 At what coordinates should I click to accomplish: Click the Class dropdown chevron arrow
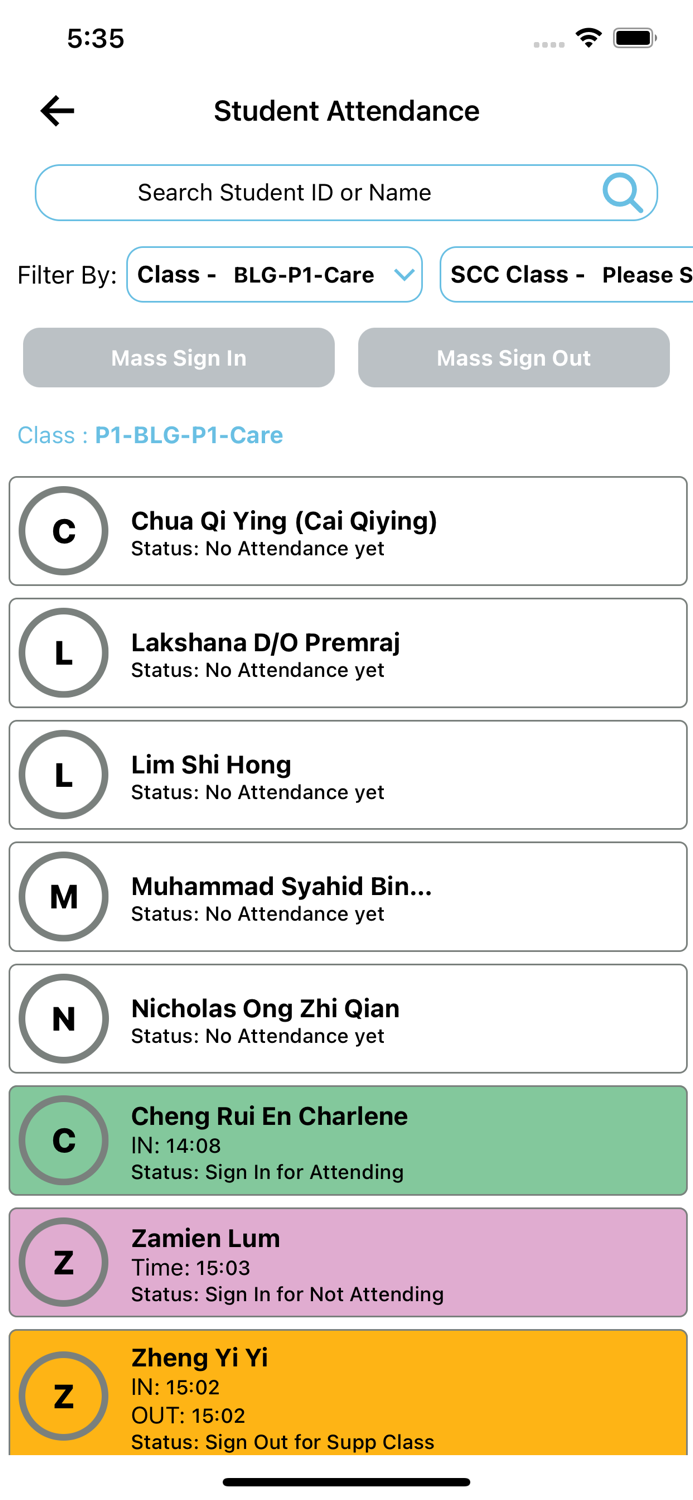(404, 275)
